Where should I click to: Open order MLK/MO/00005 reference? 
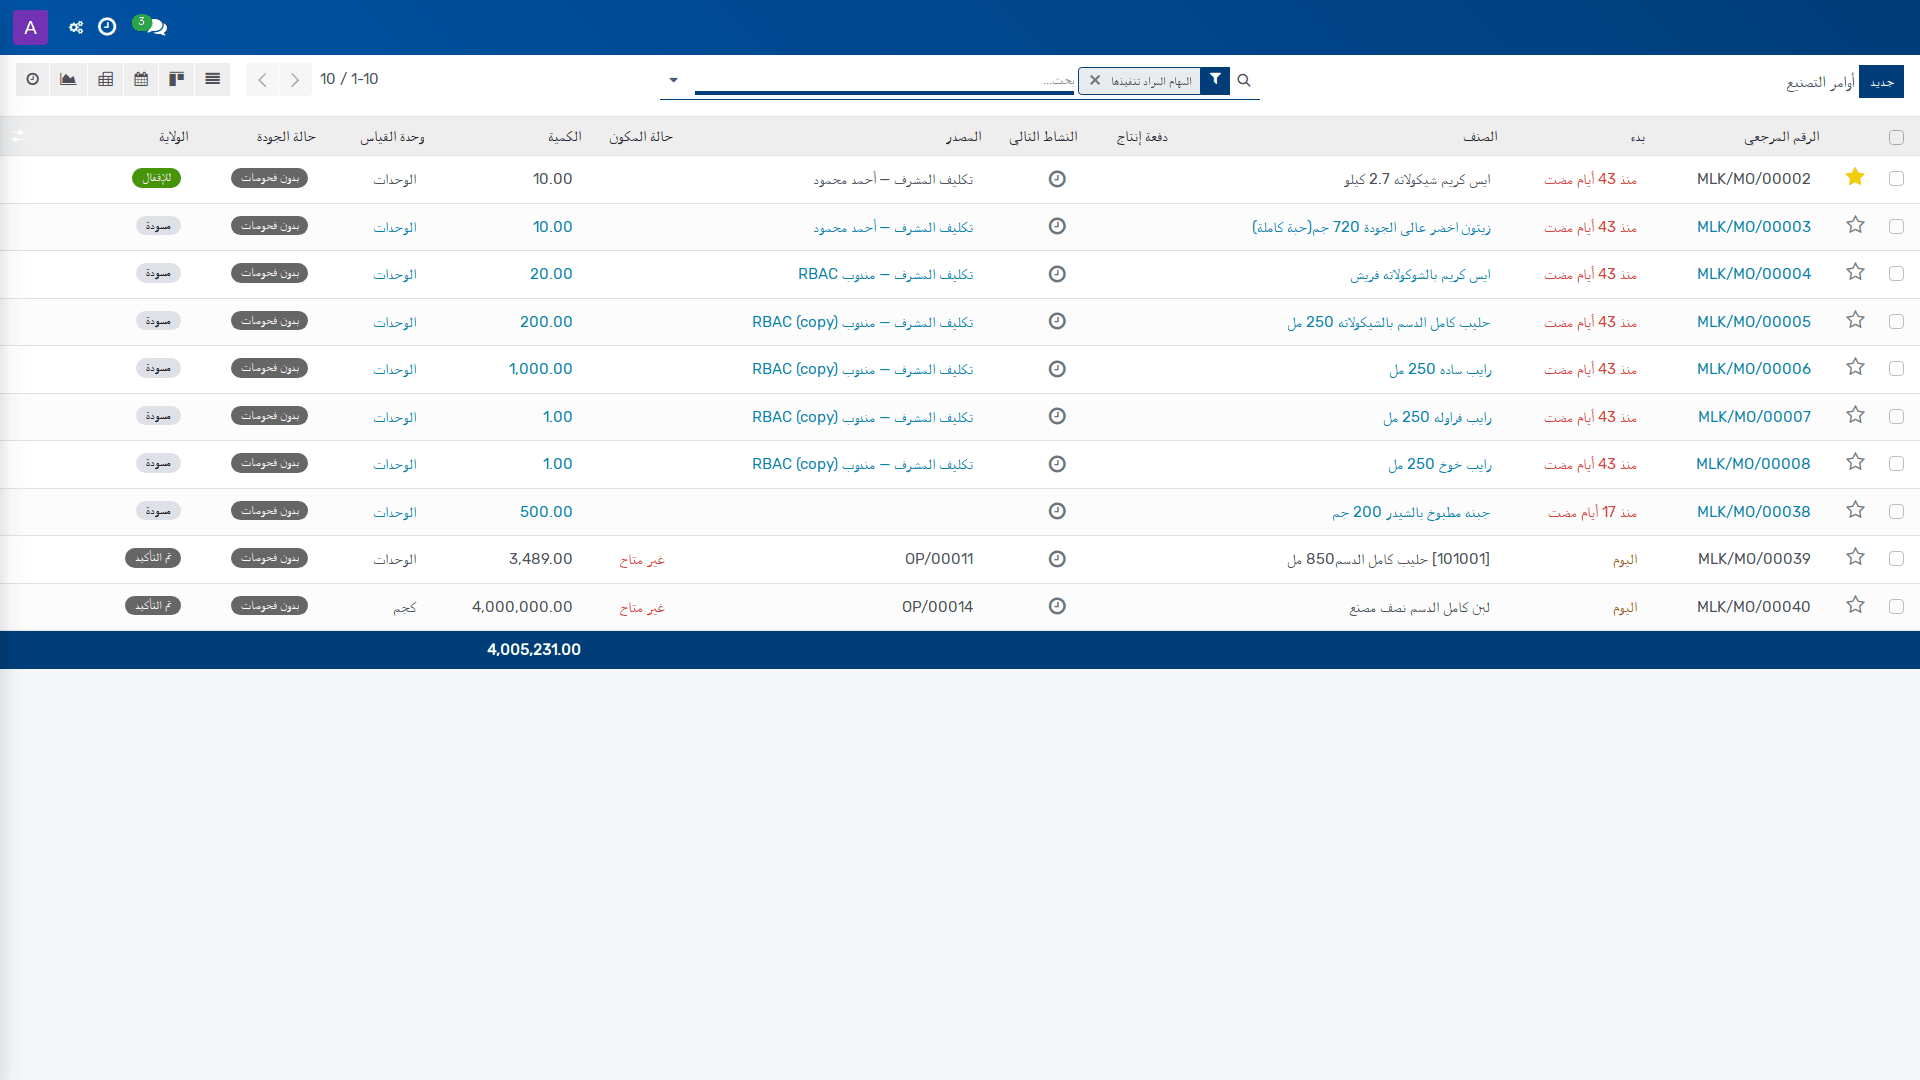pyautogui.click(x=1754, y=322)
